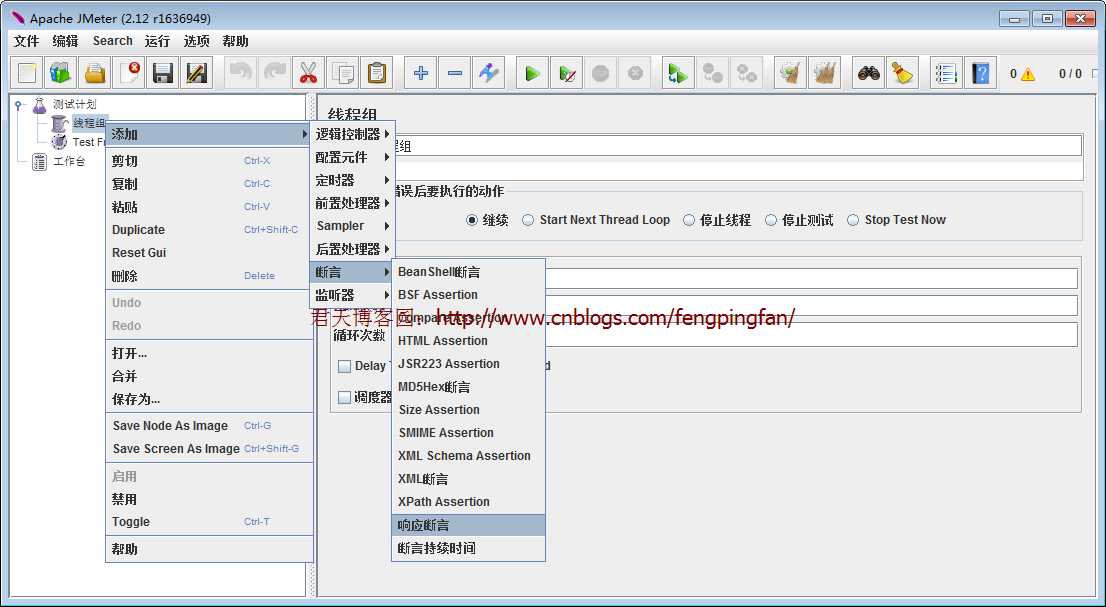Viewport: 1106px width, 607px height.
Task: Expand the 逻辑控制器 submenu
Action: (x=352, y=134)
